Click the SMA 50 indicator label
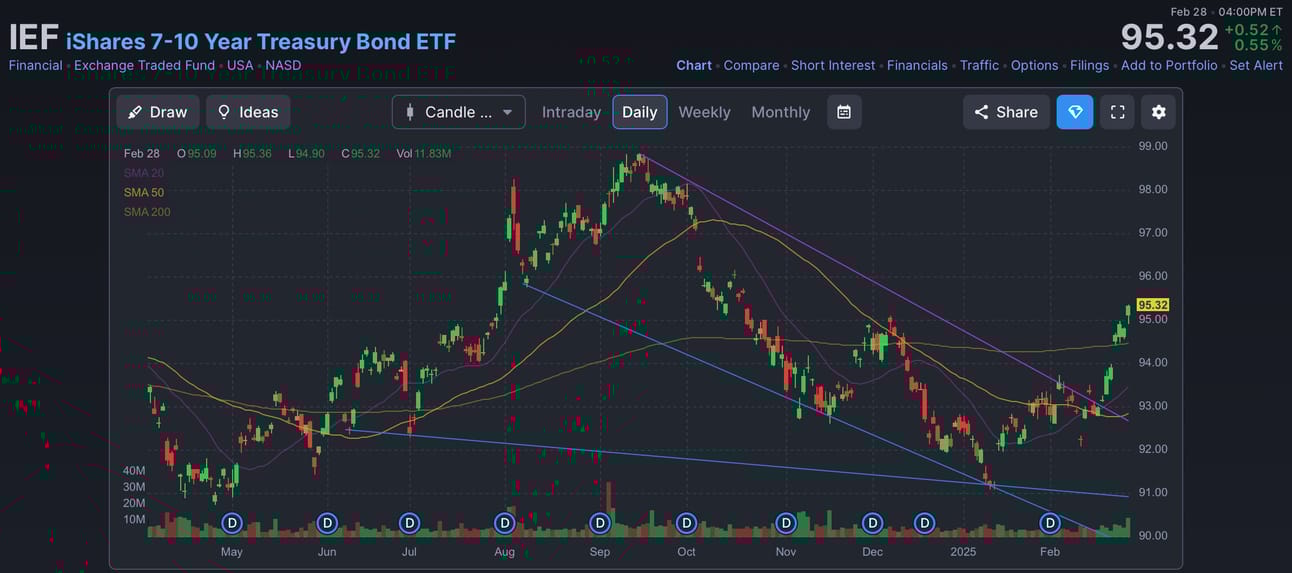 144,192
